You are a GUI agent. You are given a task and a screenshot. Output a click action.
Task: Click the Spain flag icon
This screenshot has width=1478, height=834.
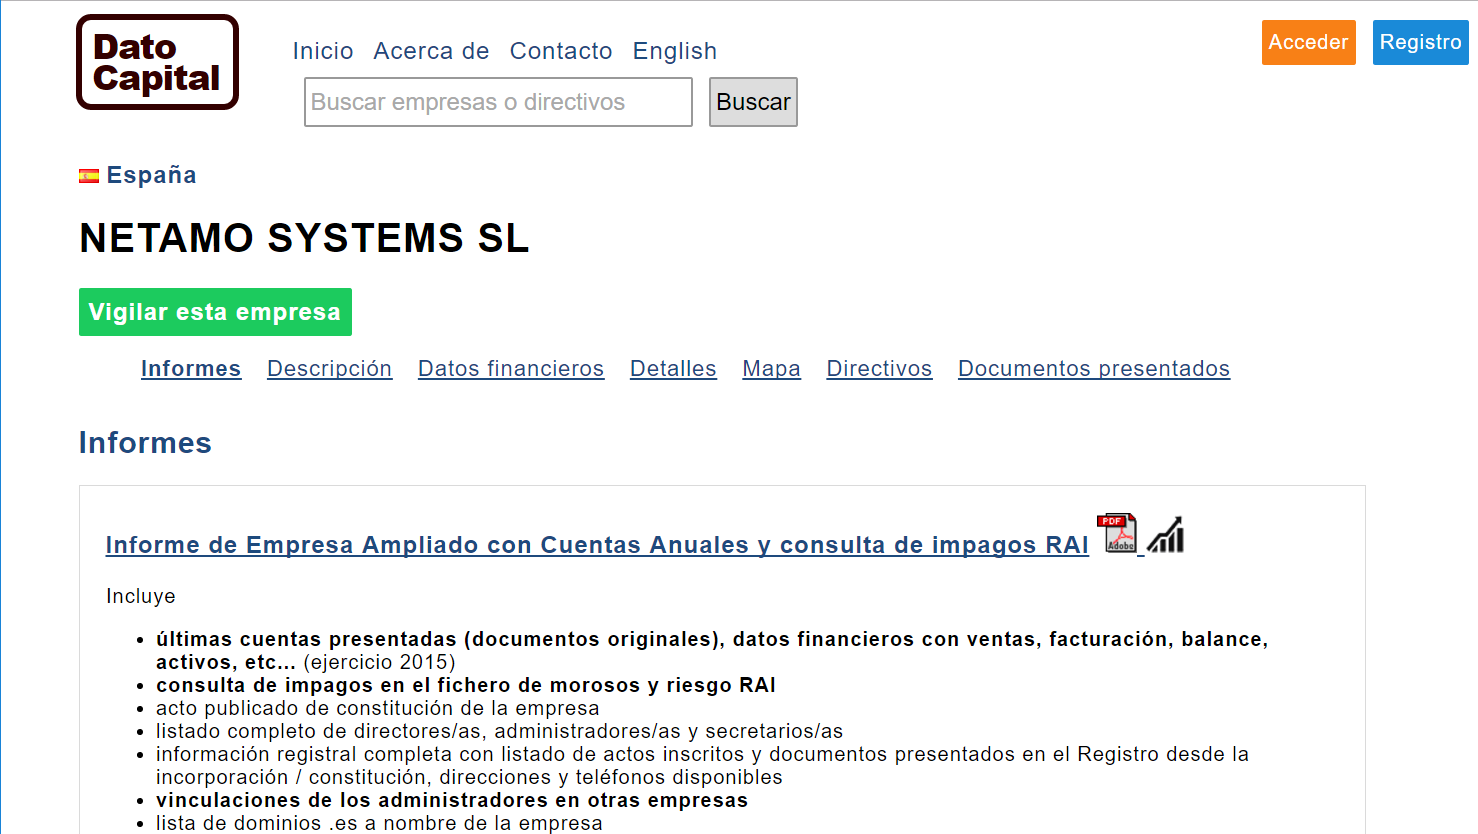coord(89,176)
